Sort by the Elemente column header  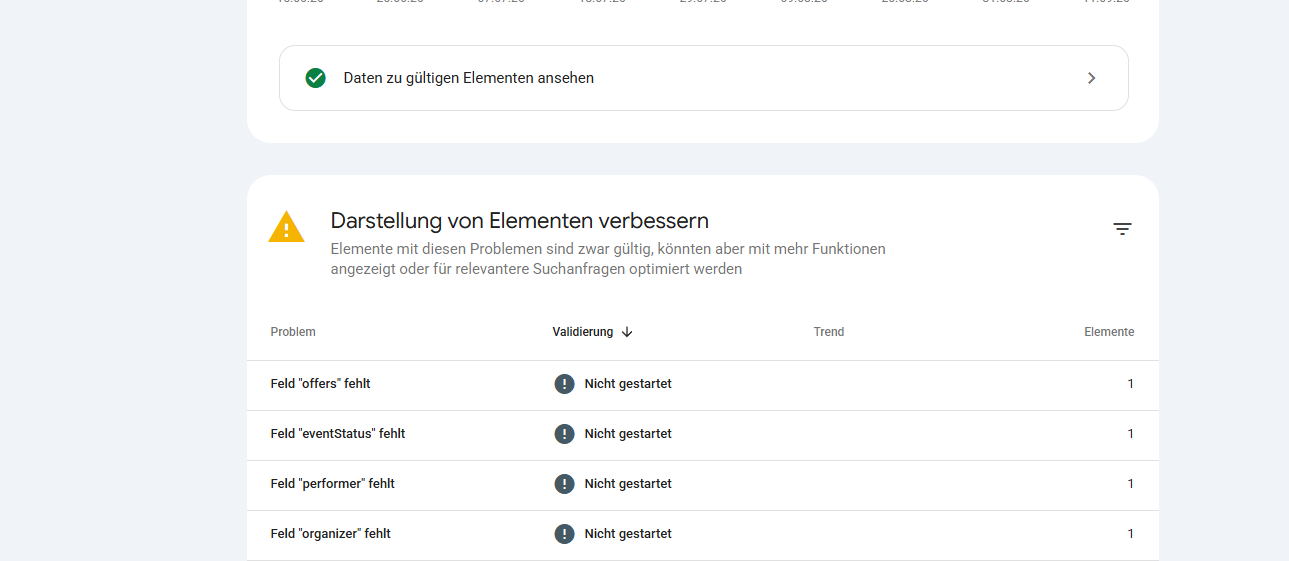tap(1109, 332)
